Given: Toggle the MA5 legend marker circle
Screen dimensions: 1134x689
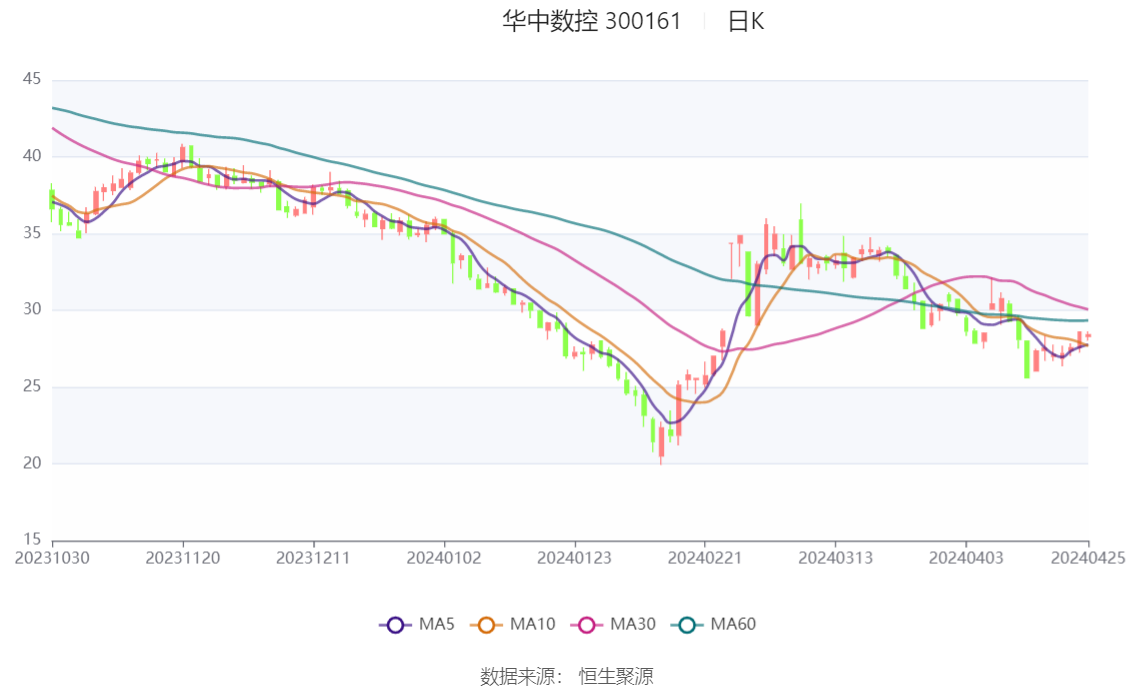Looking at the screenshot, I should (x=395, y=625).
